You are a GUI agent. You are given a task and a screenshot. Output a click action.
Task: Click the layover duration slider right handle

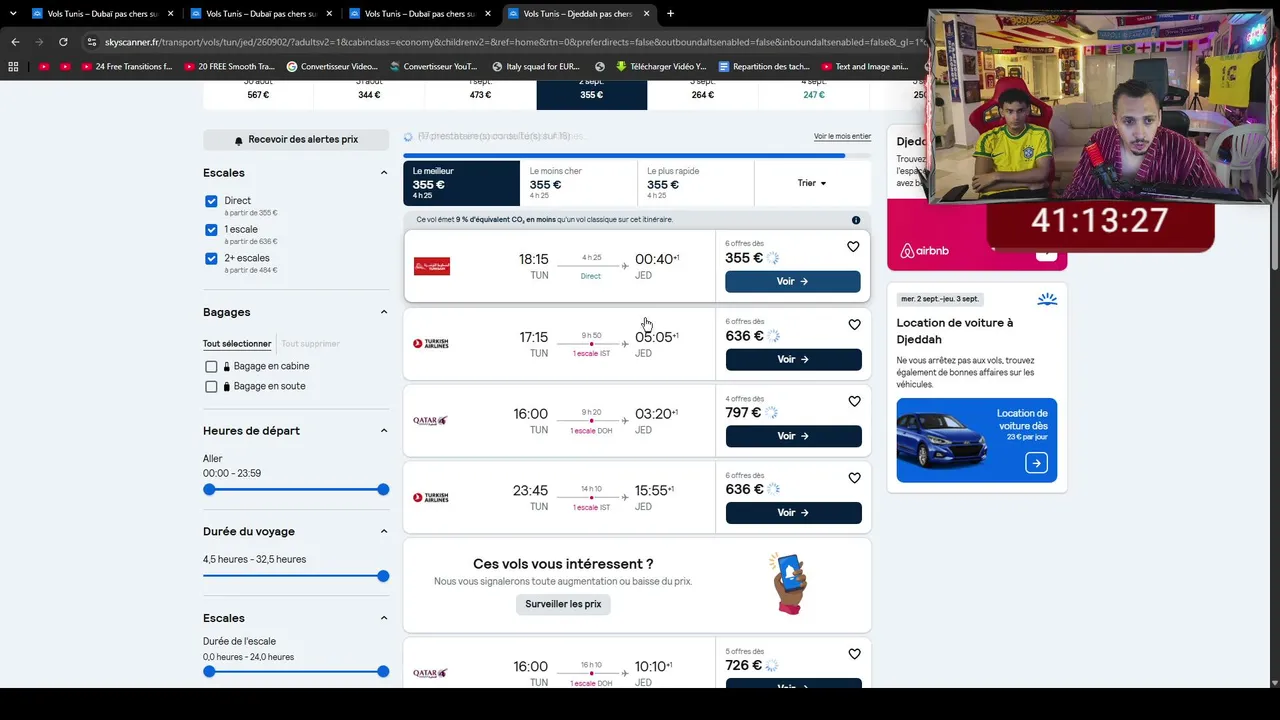click(x=383, y=672)
